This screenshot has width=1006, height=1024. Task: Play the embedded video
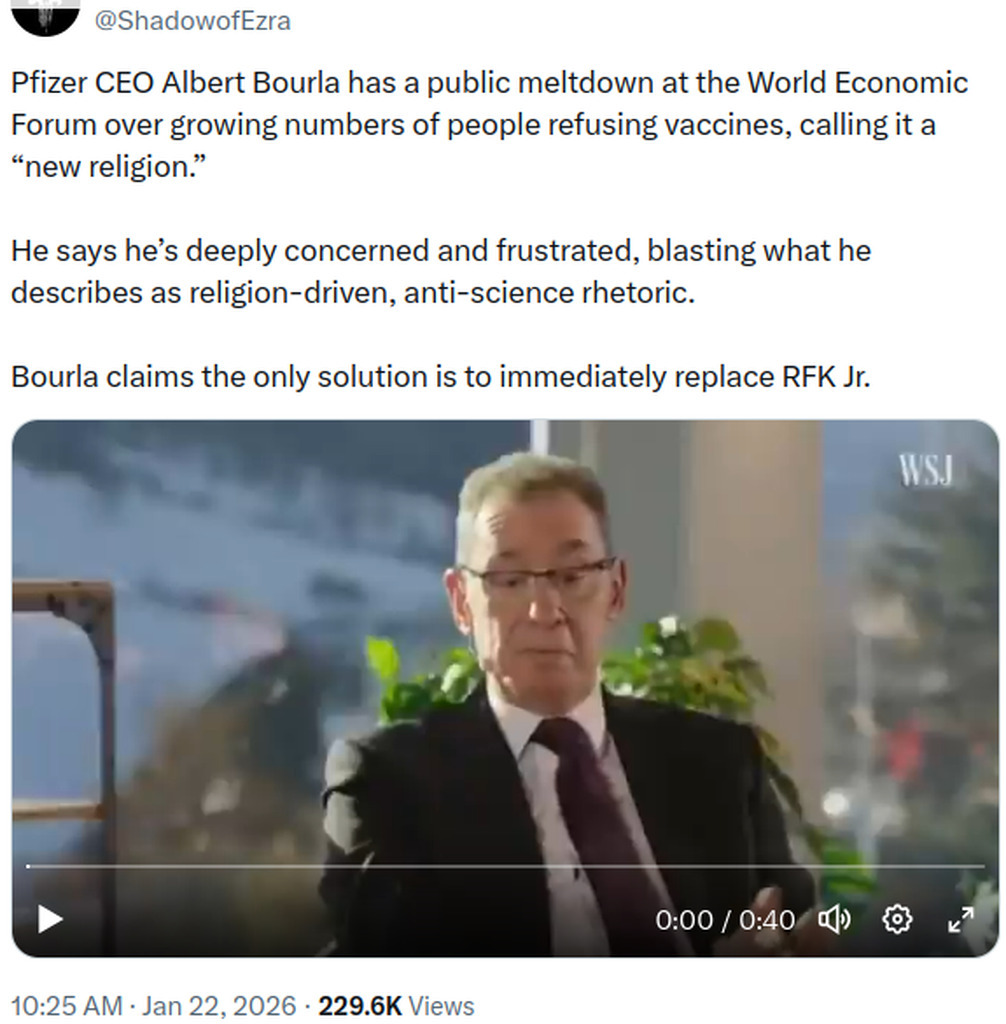point(50,920)
